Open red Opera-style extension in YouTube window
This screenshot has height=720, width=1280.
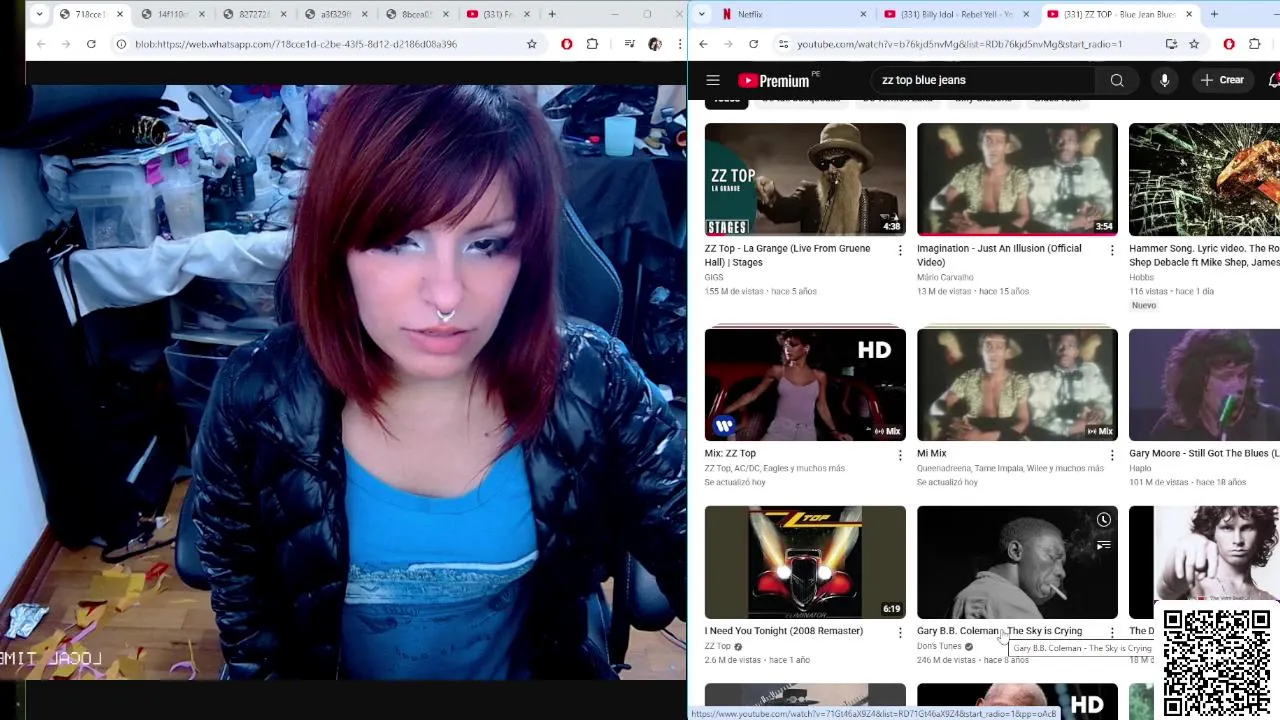(1229, 44)
